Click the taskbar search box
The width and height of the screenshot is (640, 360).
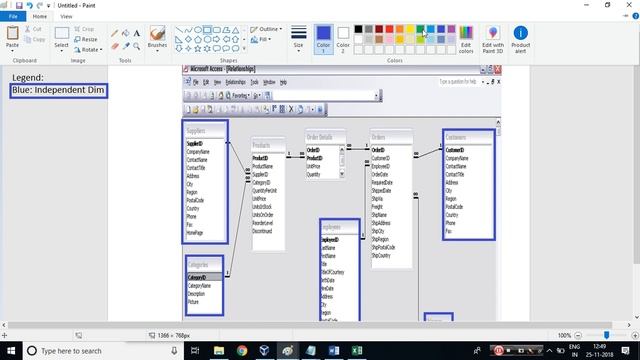click(103, 351)
